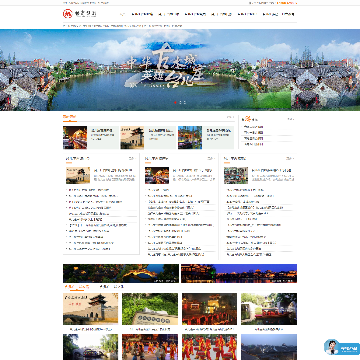Click the blue-sky waterfront night skyline banner
The image size is (360, 360).
[239, 273]
